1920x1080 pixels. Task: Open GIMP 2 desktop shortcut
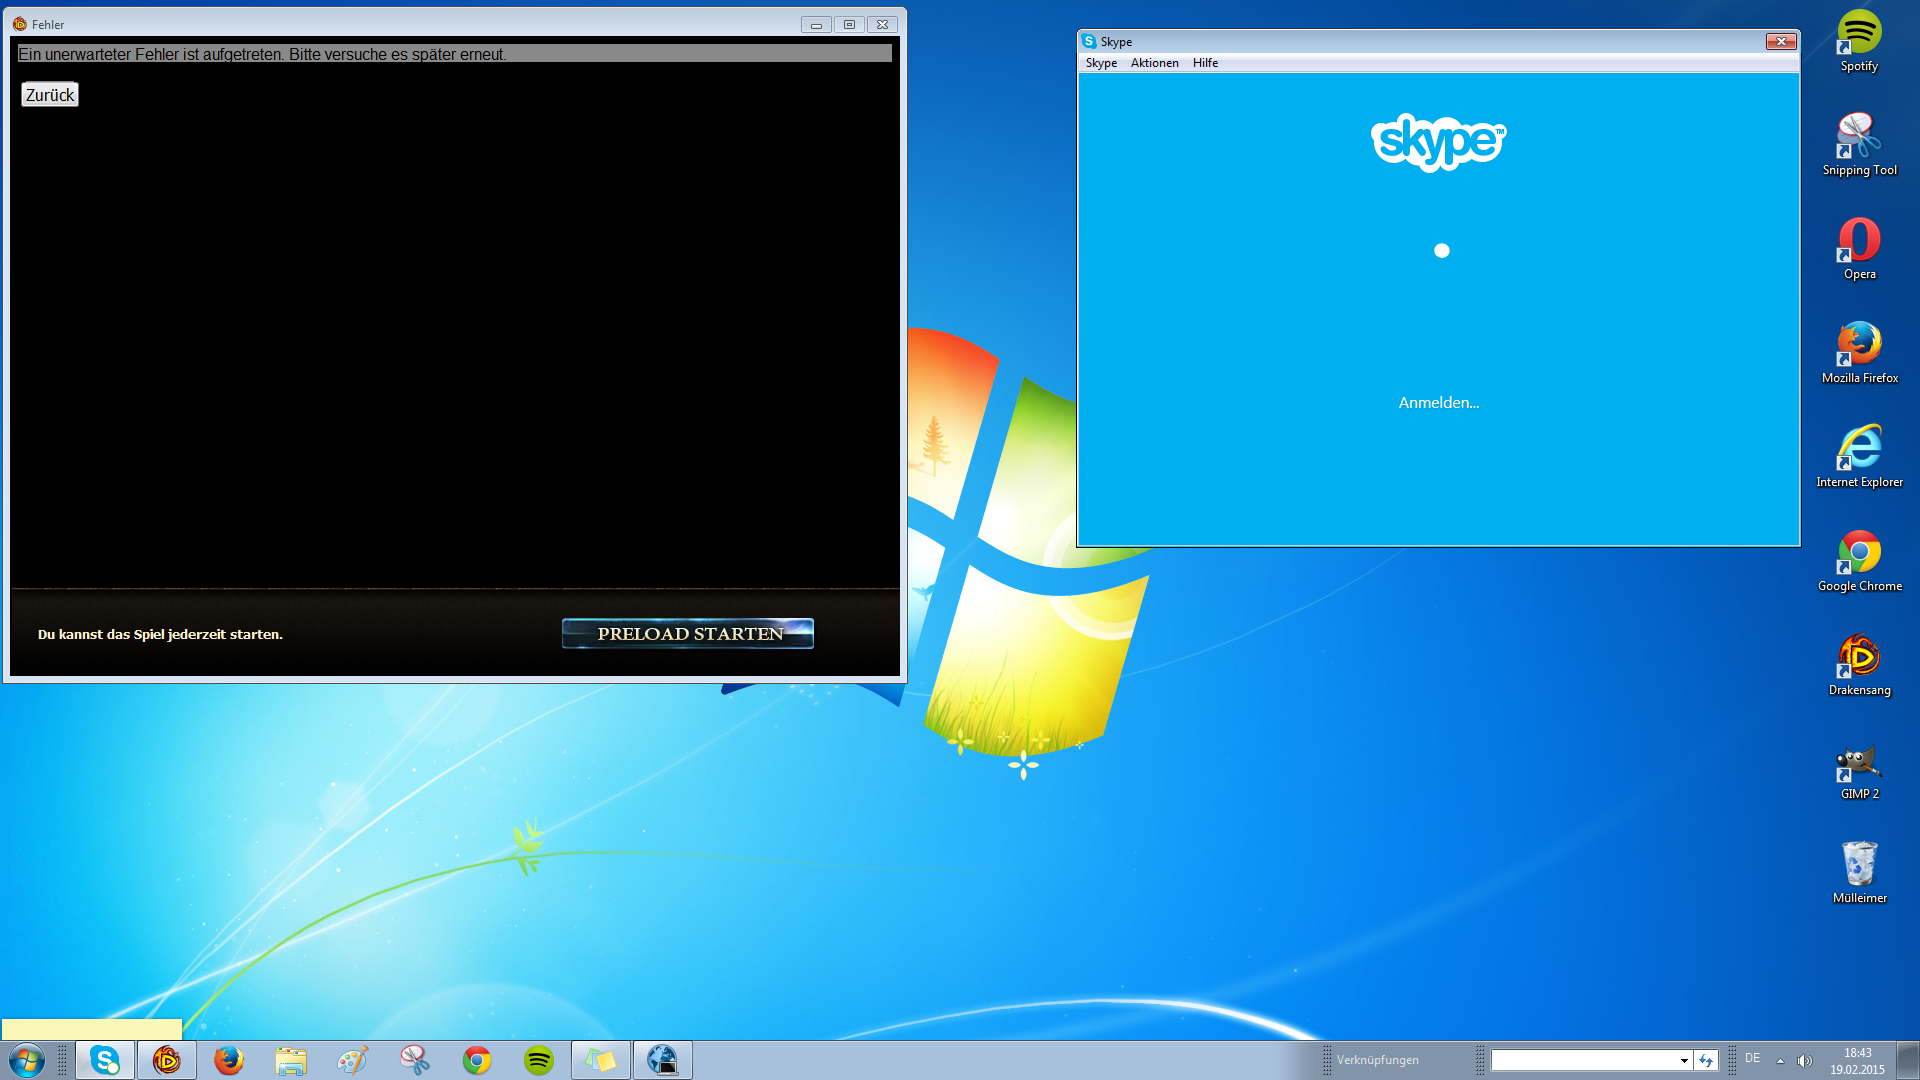tap(1859, 769)
